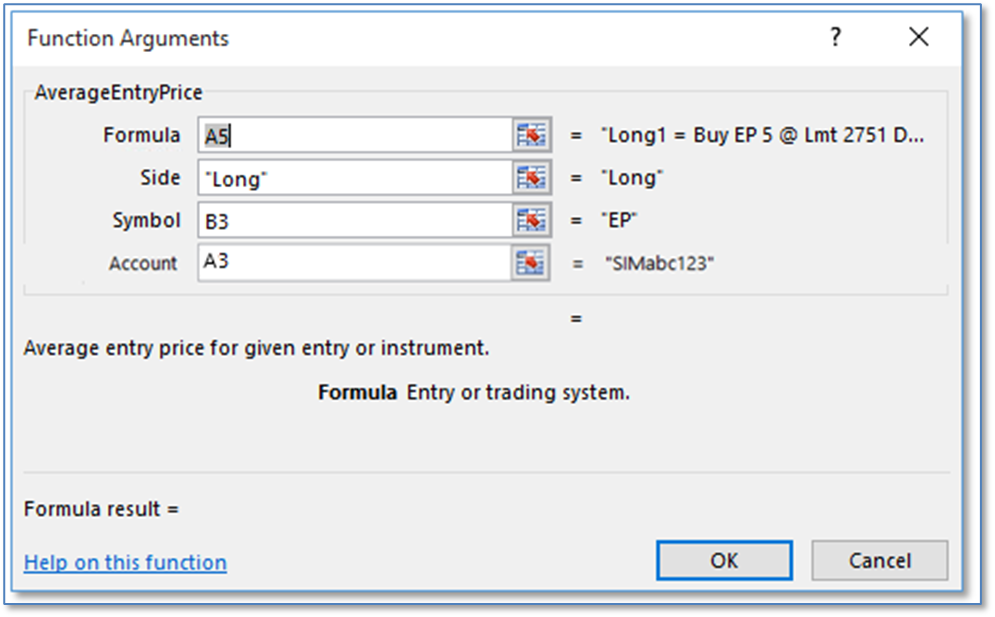
Task: Click the "Formula result =" text
Action: [101, 509]
